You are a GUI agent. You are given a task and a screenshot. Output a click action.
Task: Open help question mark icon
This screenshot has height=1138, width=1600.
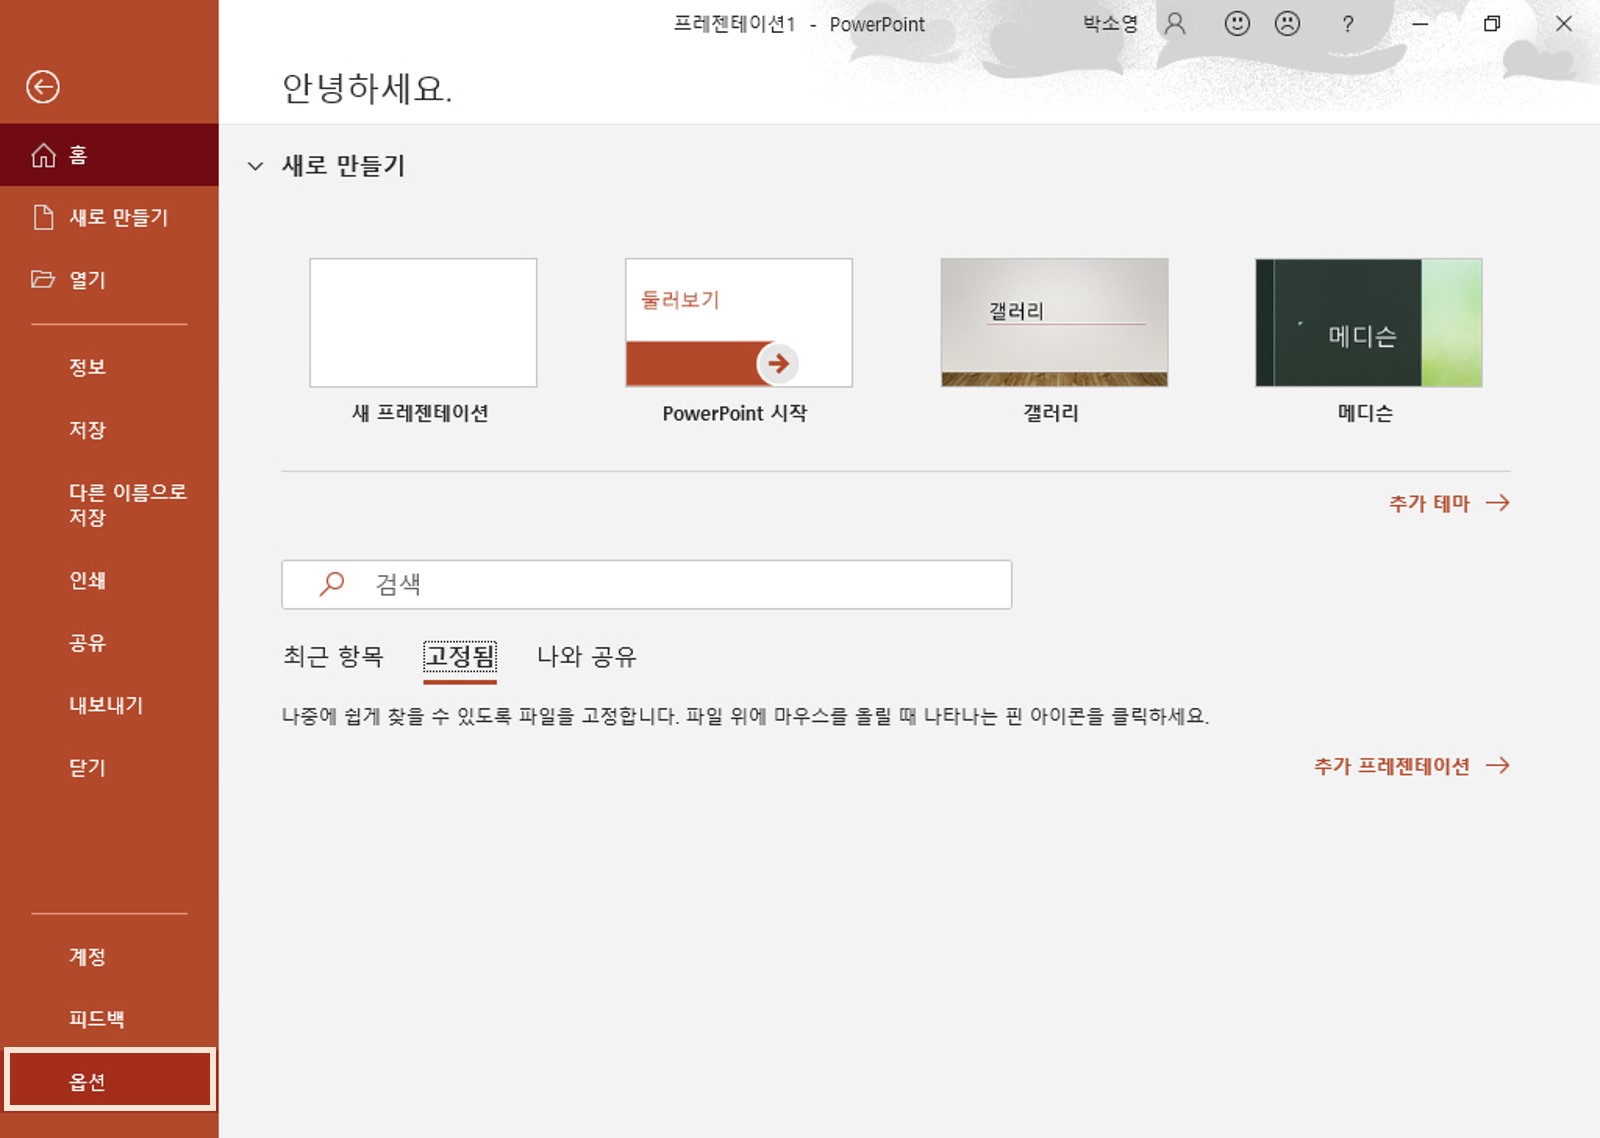tap(1348, 24)
